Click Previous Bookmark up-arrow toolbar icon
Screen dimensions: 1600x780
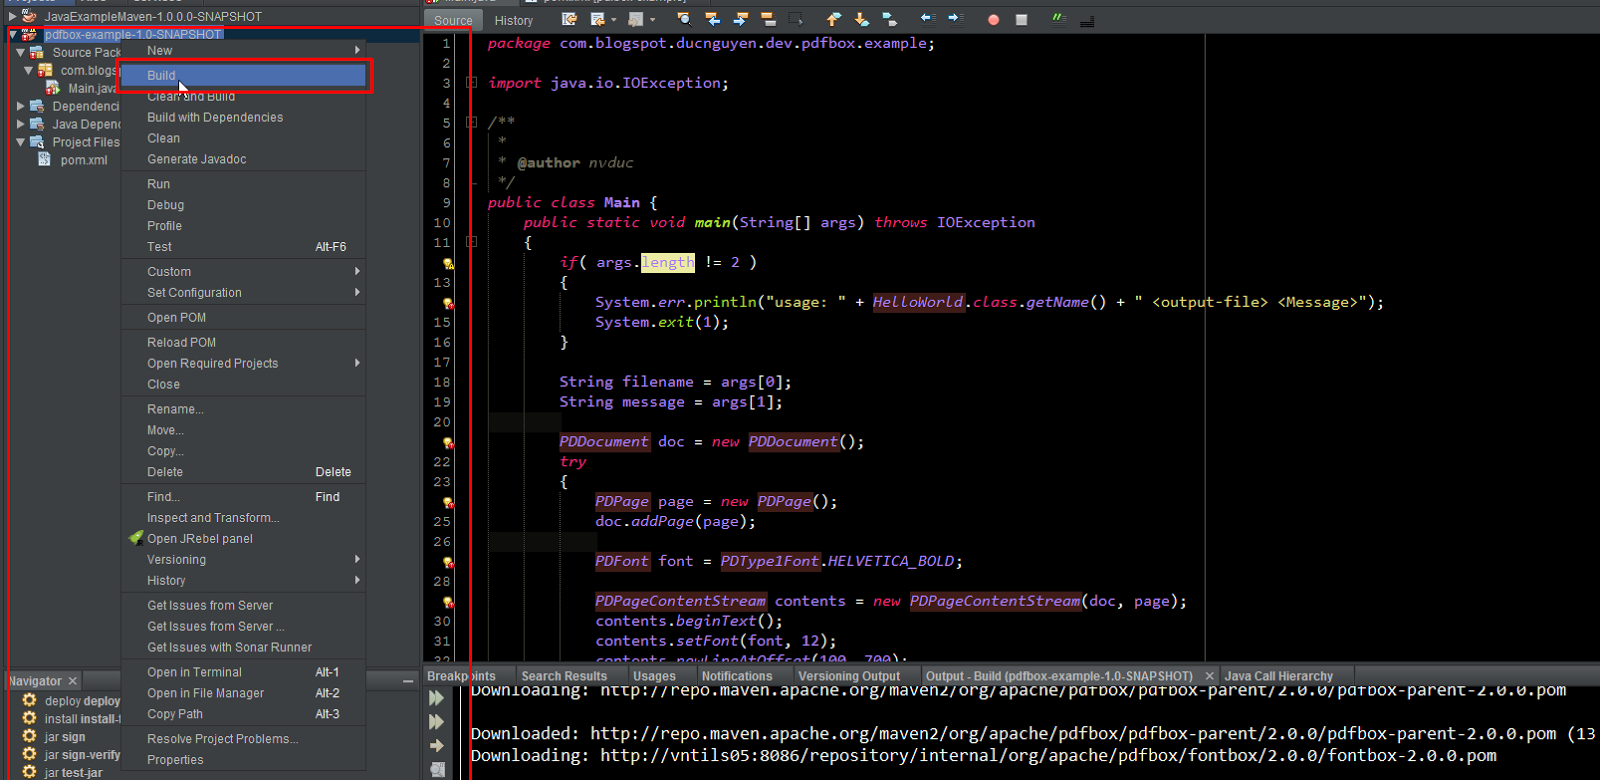[833, 19]
